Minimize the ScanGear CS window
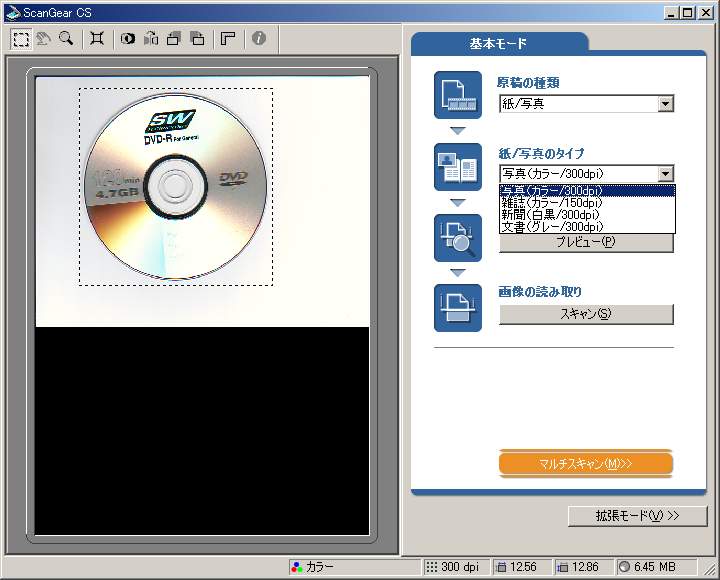Screen dimensions: 720x580 (x=671, y=13)
